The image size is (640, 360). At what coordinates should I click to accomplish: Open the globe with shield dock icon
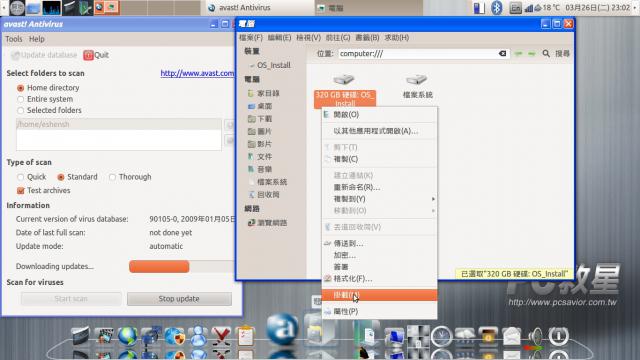(x=175, y=336)
